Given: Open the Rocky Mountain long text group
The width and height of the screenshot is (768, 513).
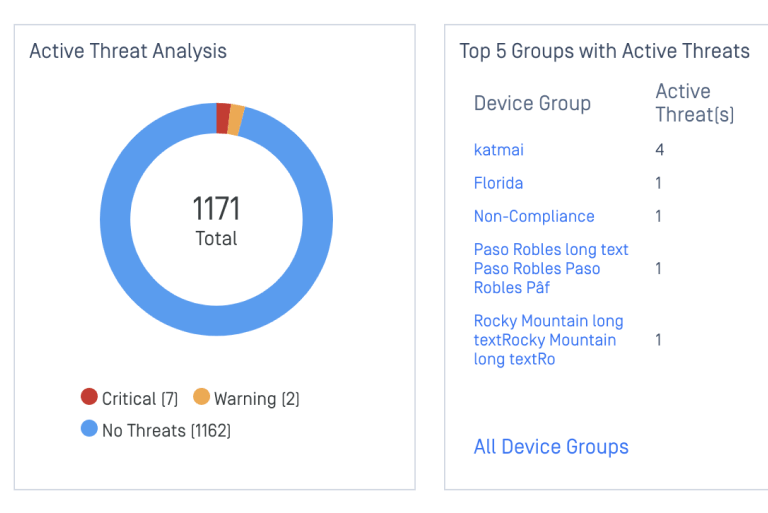Looking at the screenshot, I should coord(548,340).
